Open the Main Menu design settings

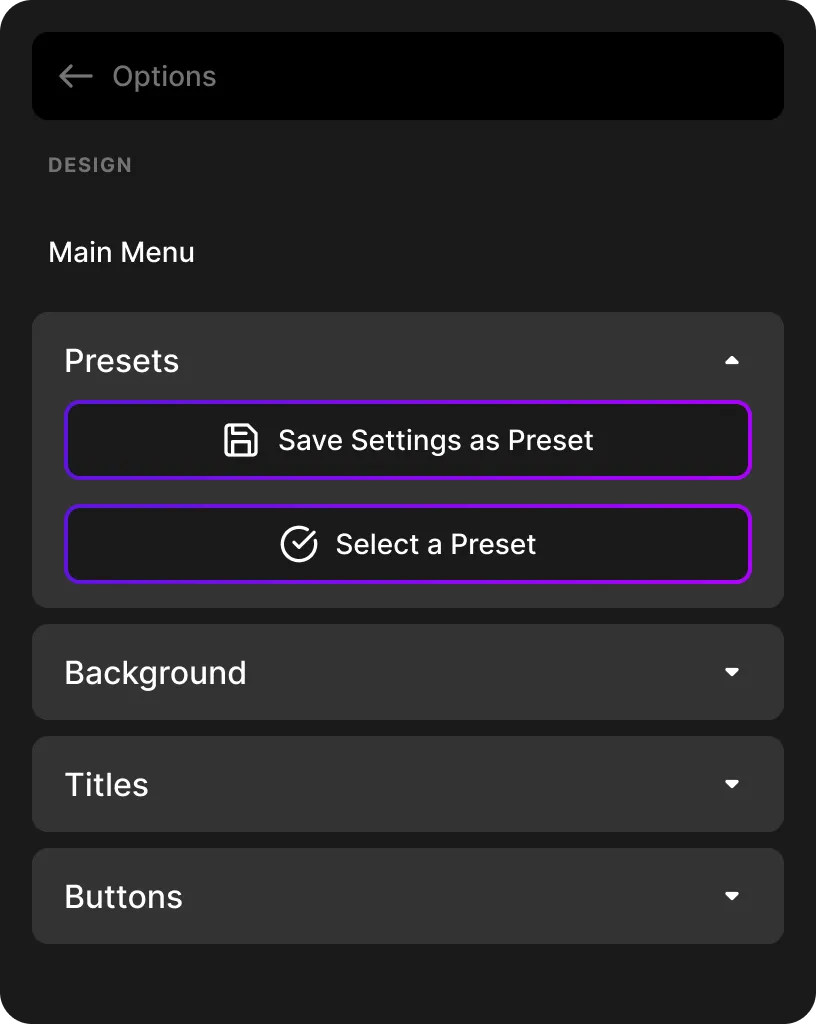click(x=121, y=252)
